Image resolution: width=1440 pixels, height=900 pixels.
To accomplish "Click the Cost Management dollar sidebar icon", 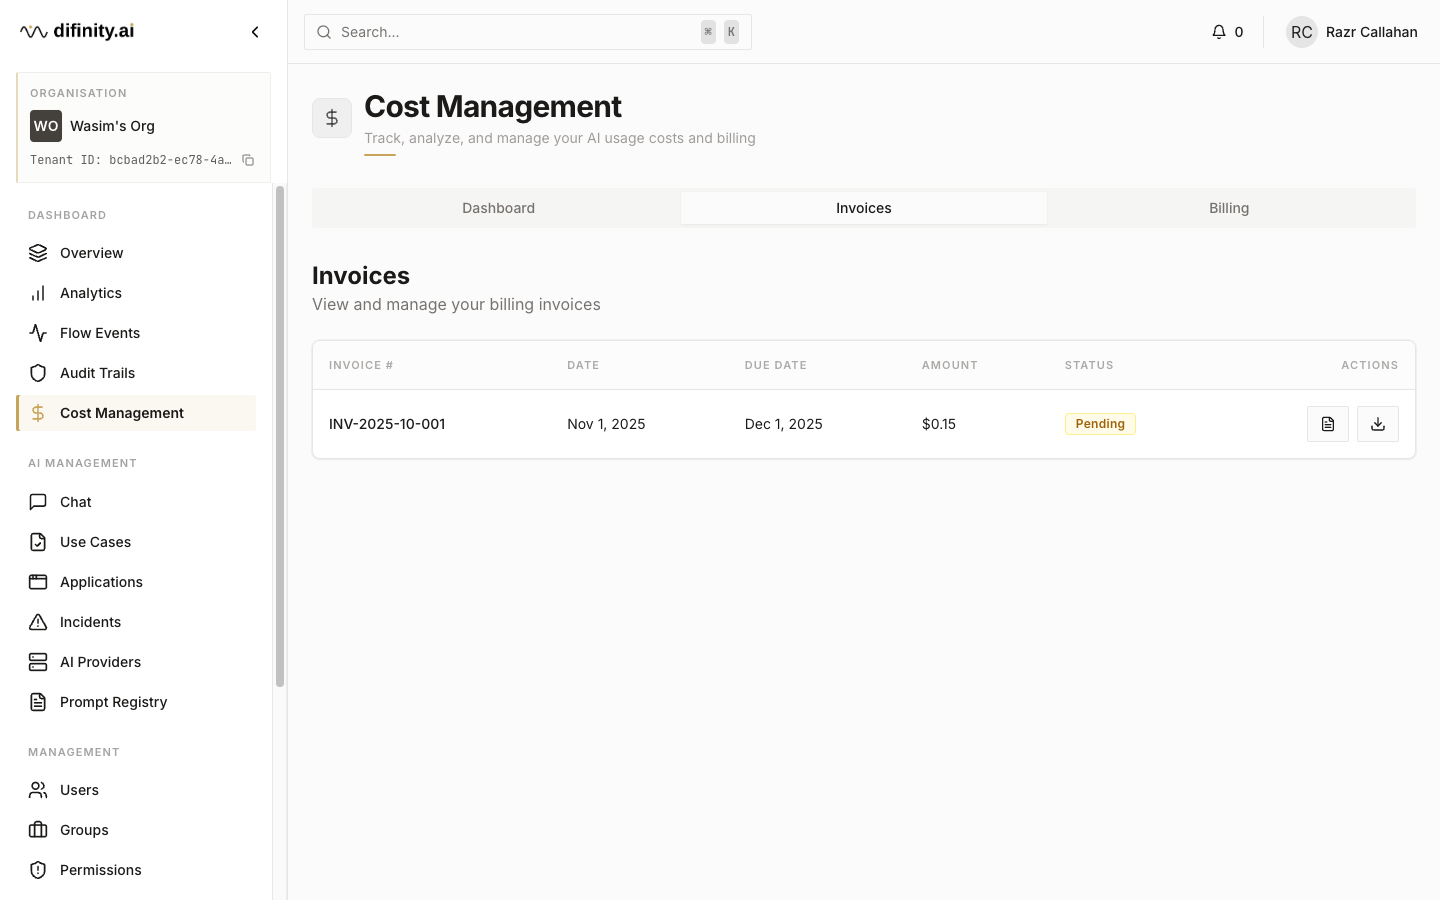I will click(x=38, y=413).
